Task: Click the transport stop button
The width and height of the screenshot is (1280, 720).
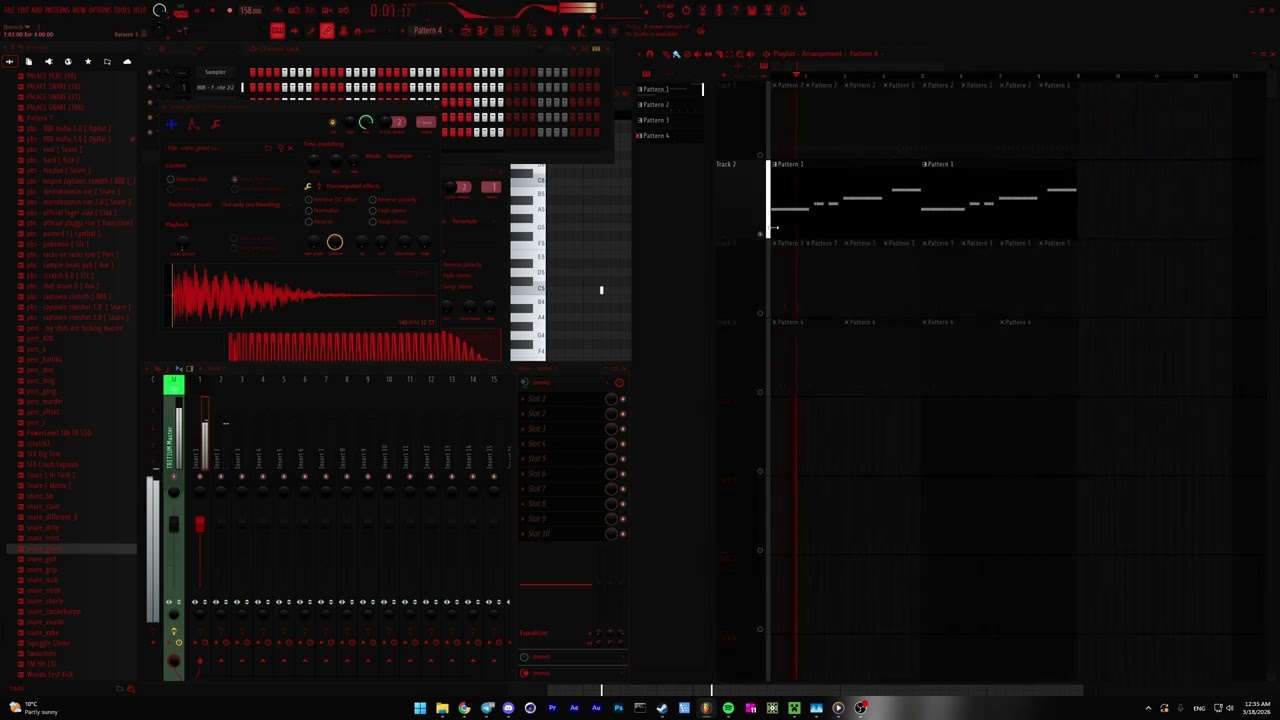Action: tap(212, 11)
